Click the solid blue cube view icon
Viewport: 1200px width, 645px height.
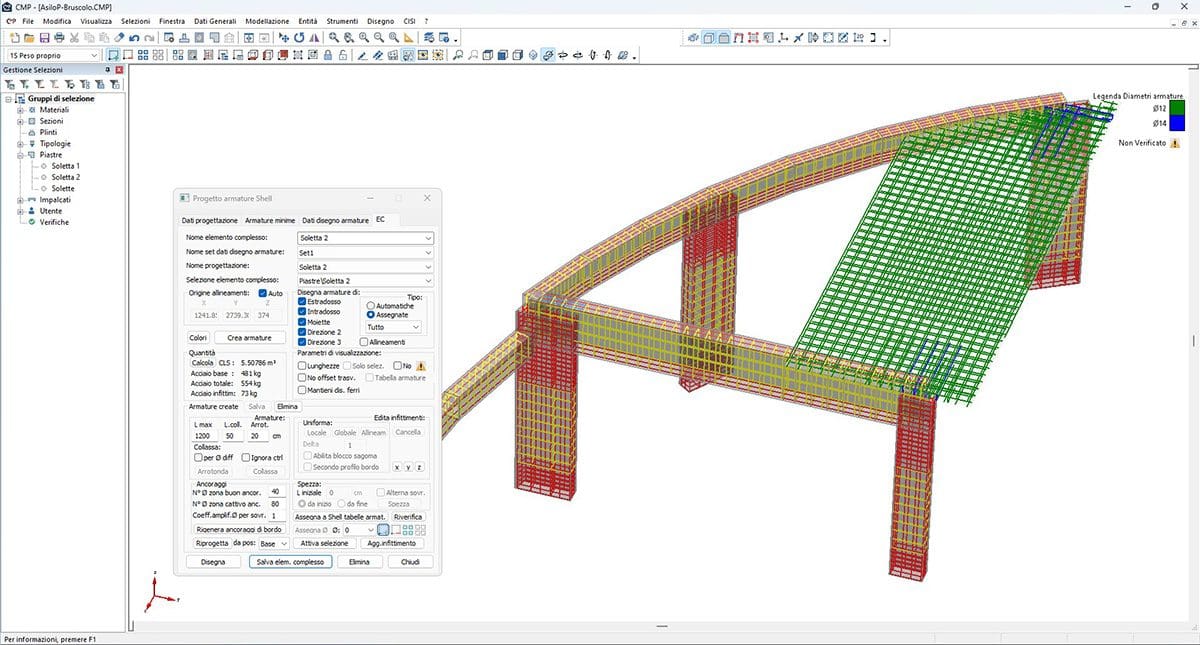(502, 55)
